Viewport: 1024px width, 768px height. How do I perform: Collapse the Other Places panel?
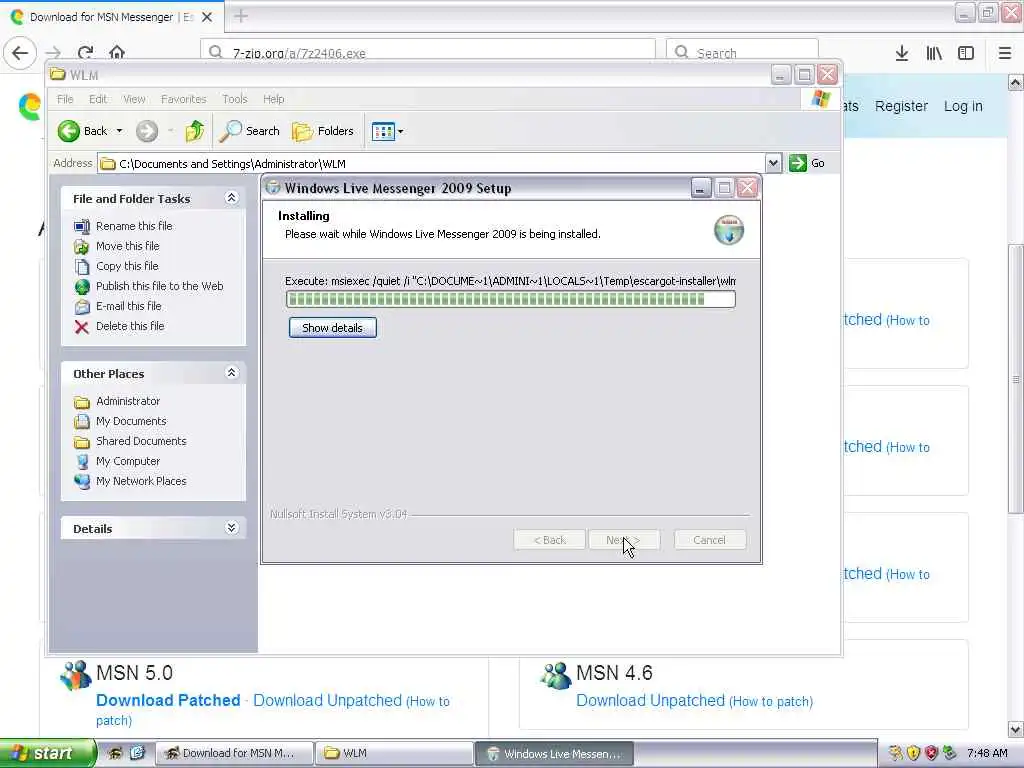[231, 373]
